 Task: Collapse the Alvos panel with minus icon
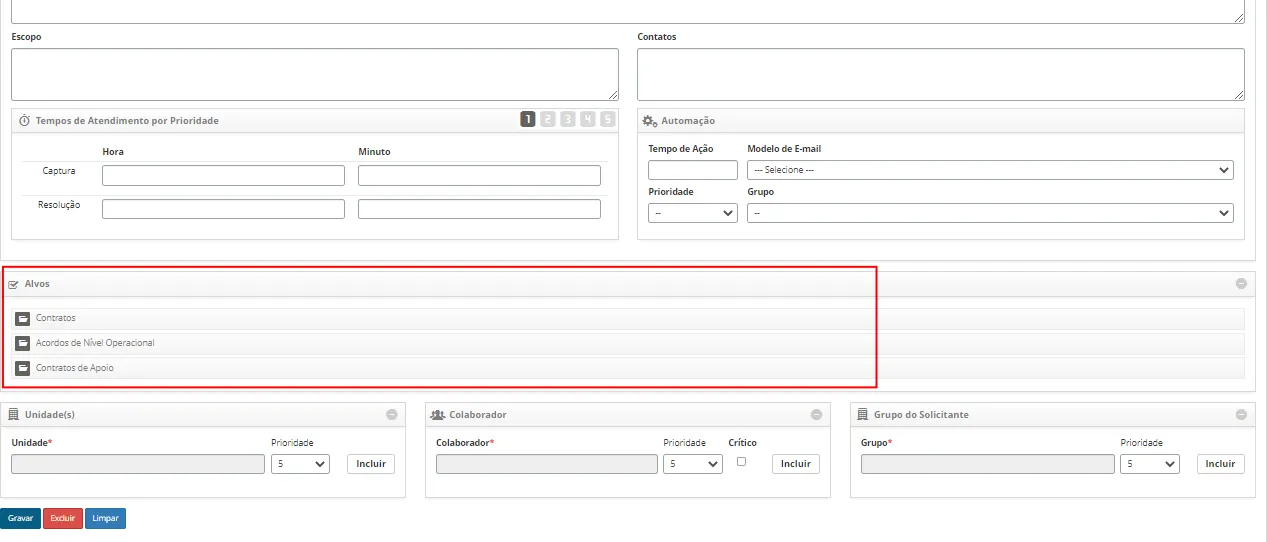(1241, 284)
